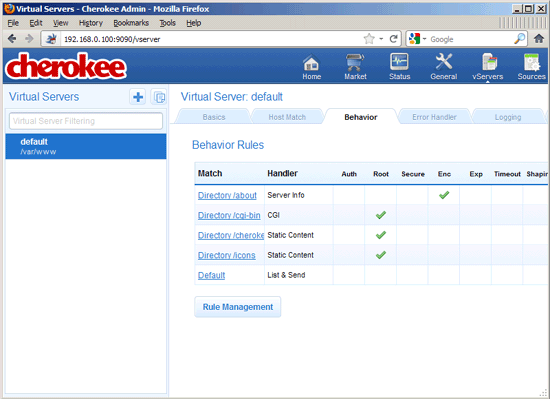
Task: Clone virtual server using the copy icon
Action: tap(159, 97)
